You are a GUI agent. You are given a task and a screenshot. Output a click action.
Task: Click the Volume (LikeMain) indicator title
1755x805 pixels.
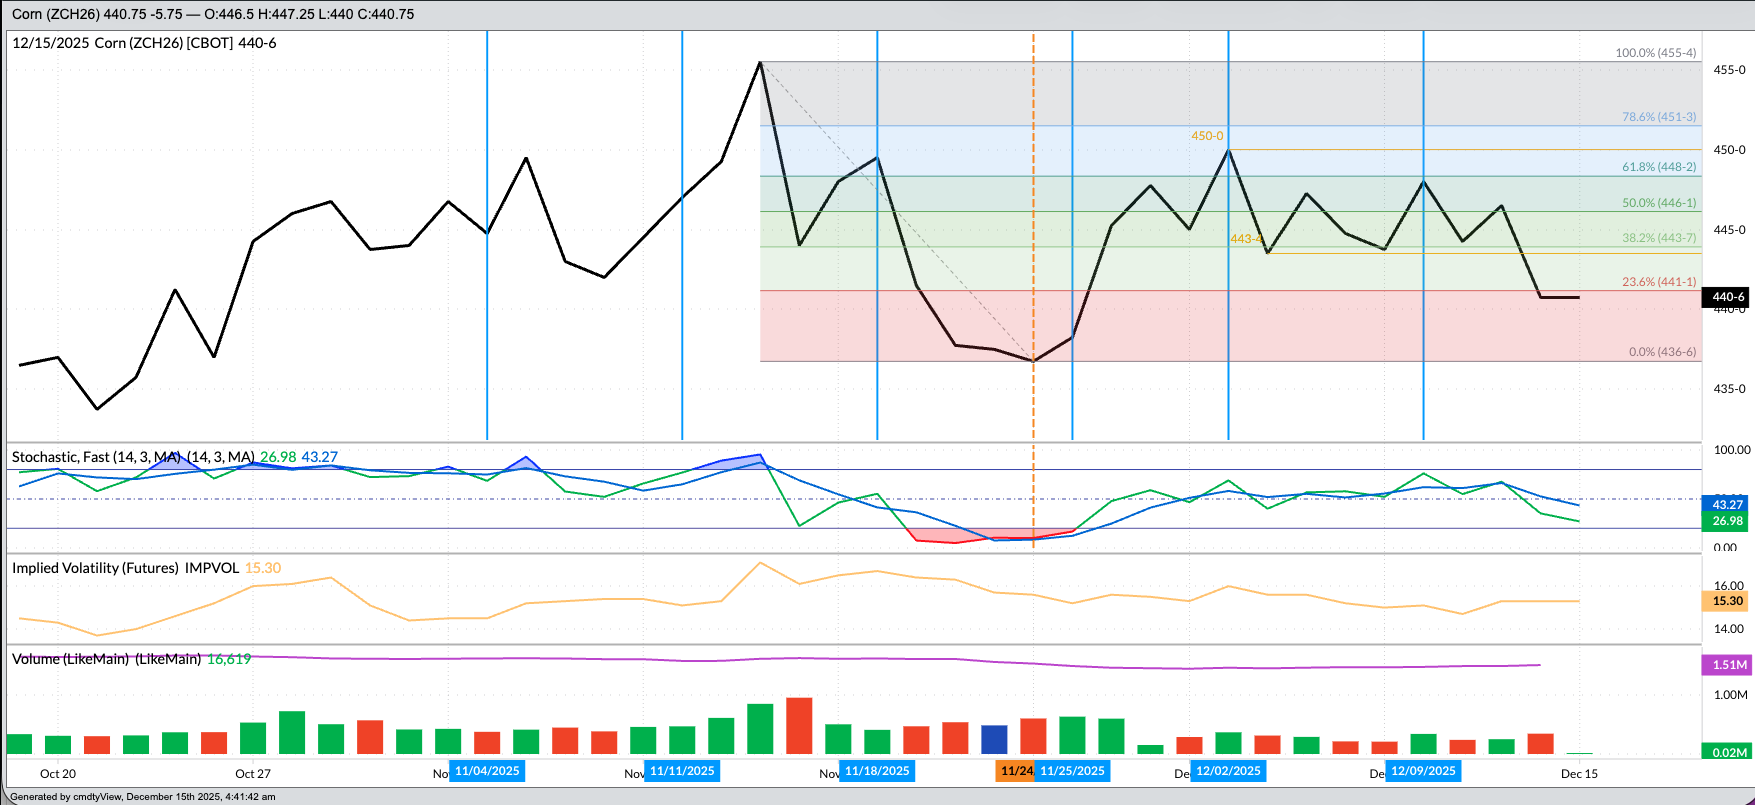point(106,659)
